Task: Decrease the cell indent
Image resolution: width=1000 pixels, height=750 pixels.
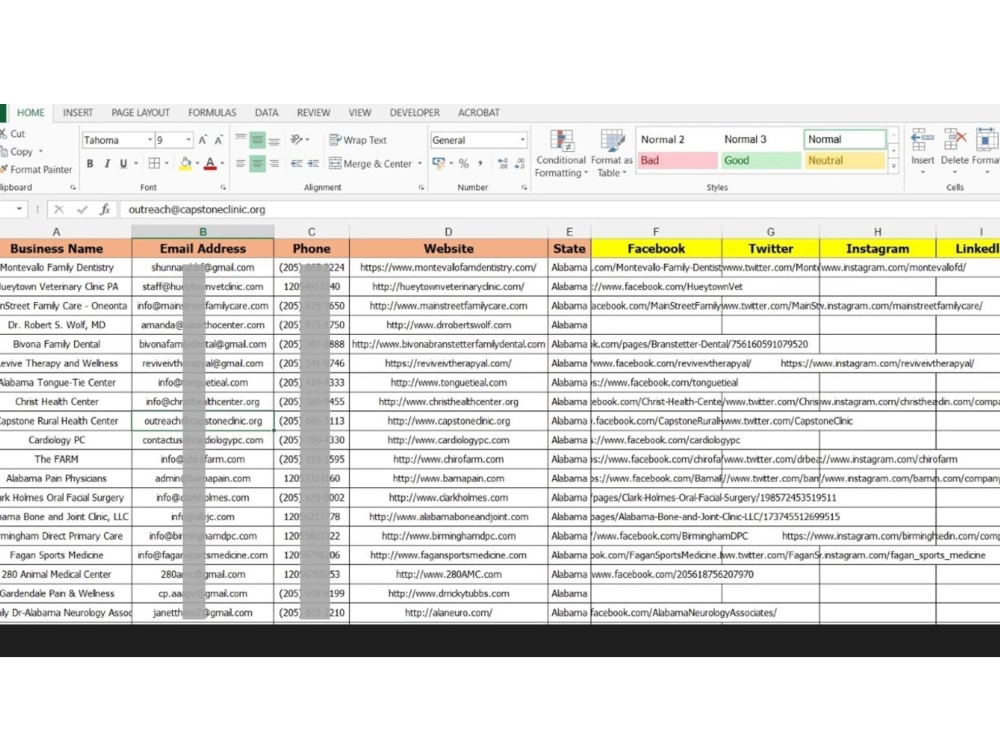Action: coord(297,164)
